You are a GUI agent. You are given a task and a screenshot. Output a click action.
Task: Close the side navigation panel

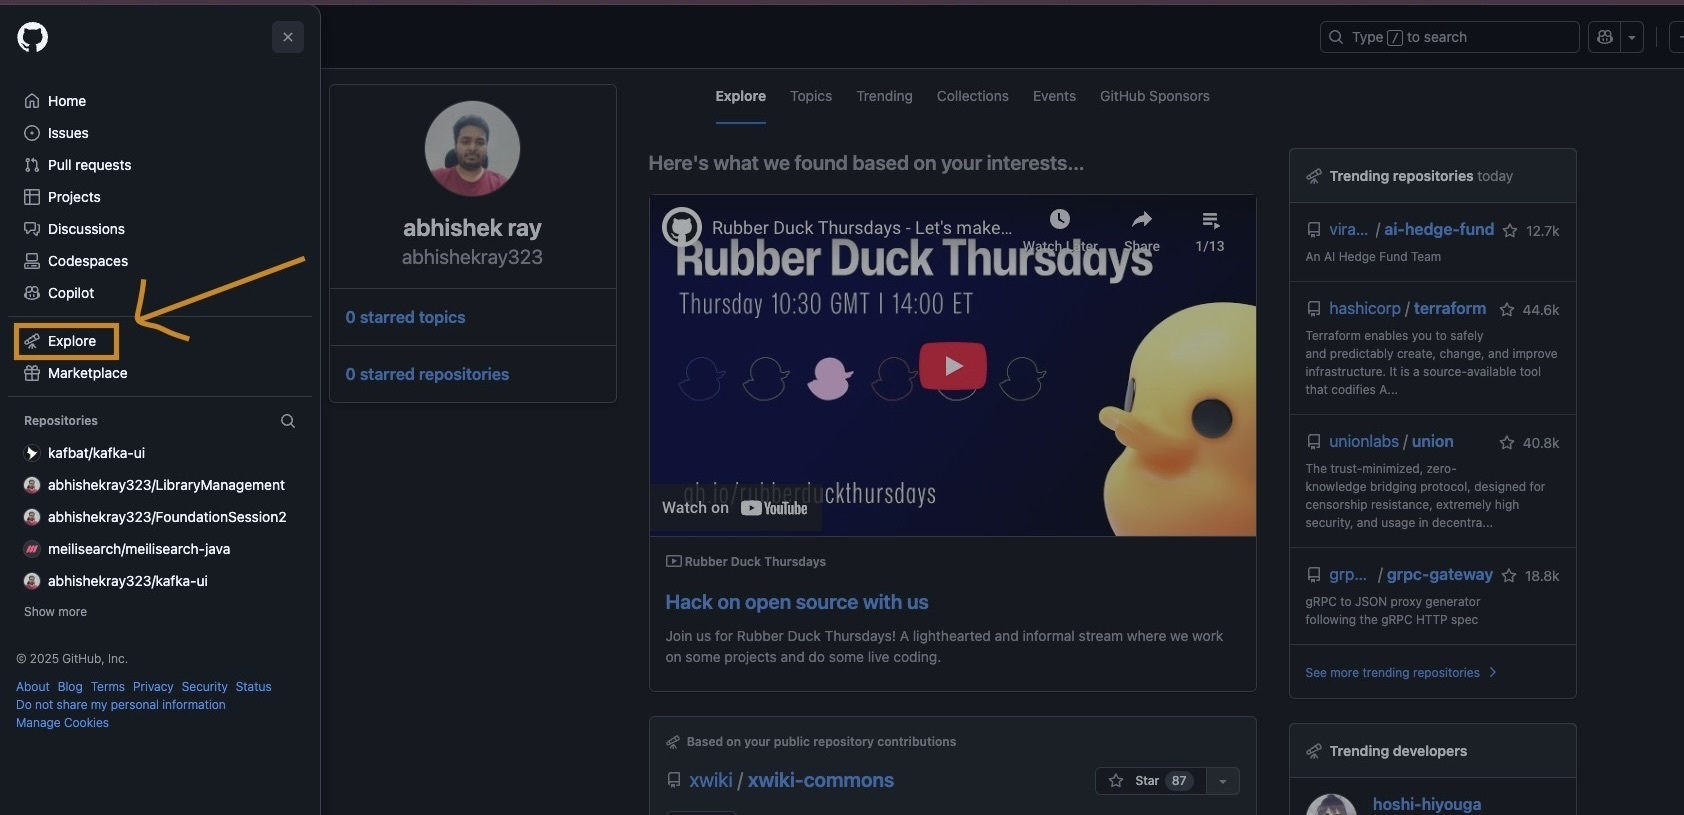click(288, 37)
